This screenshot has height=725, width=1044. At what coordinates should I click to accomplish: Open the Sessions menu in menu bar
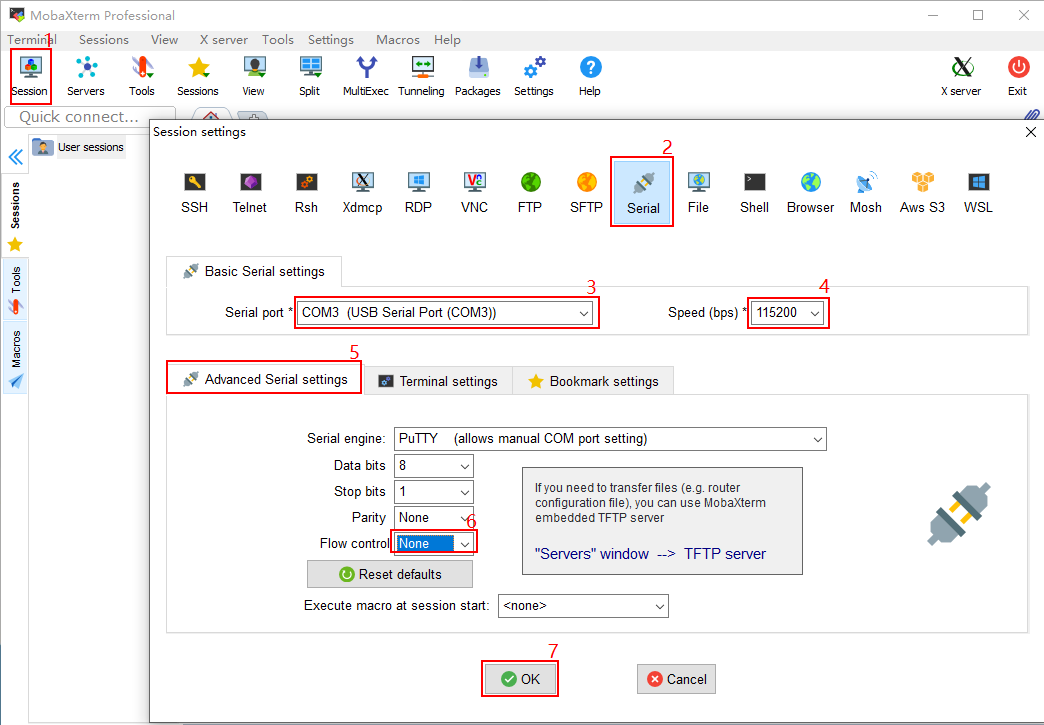[x=104, y=40]
